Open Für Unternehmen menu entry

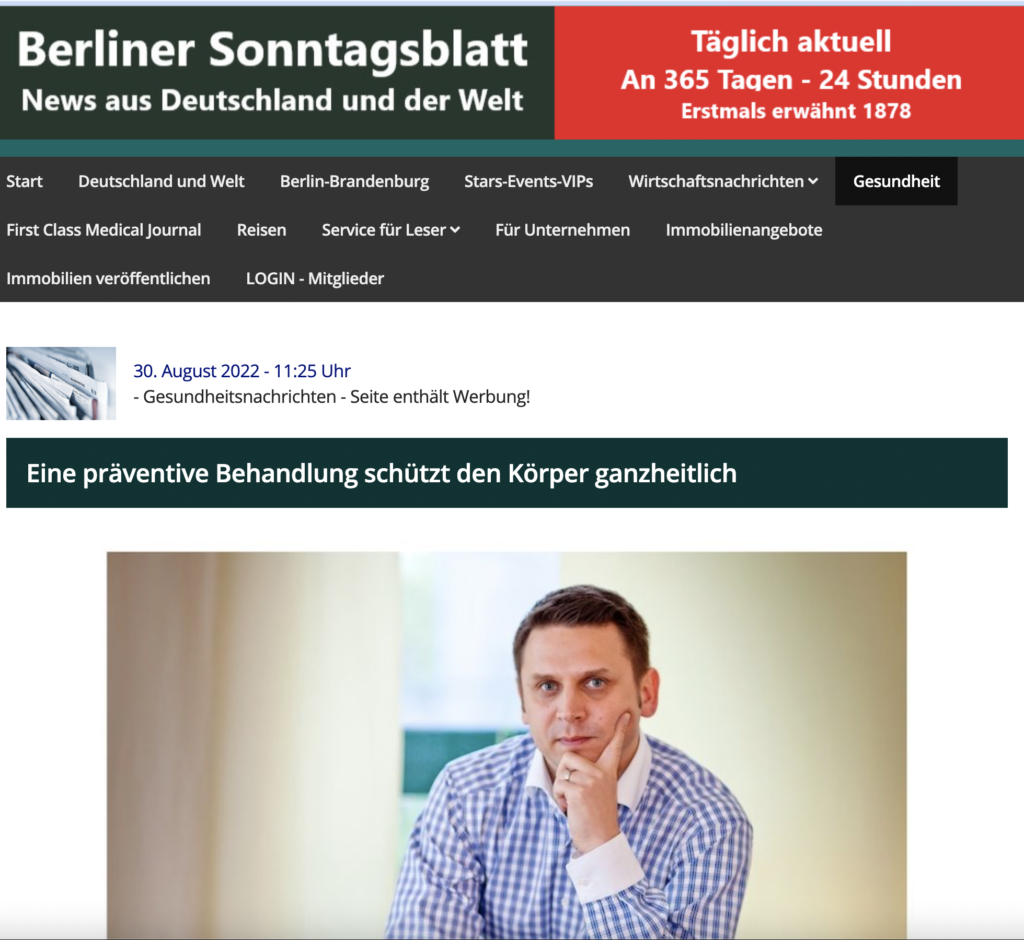coord(562,230)
